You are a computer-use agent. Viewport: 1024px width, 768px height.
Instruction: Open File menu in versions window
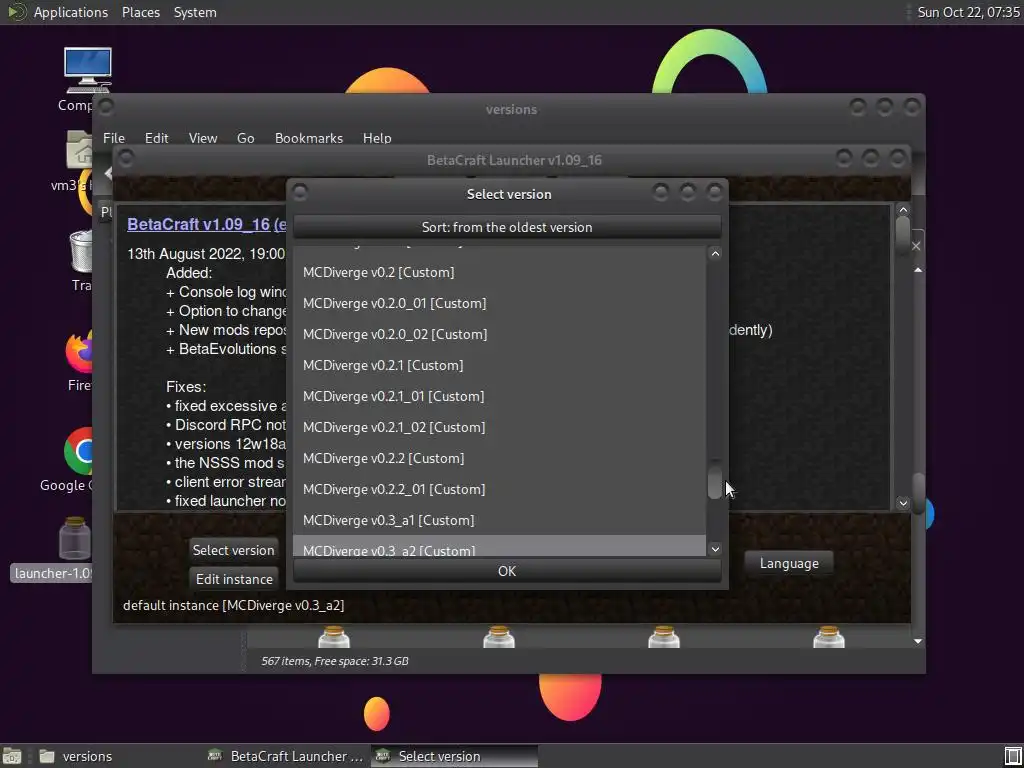[x=114, y=138]
